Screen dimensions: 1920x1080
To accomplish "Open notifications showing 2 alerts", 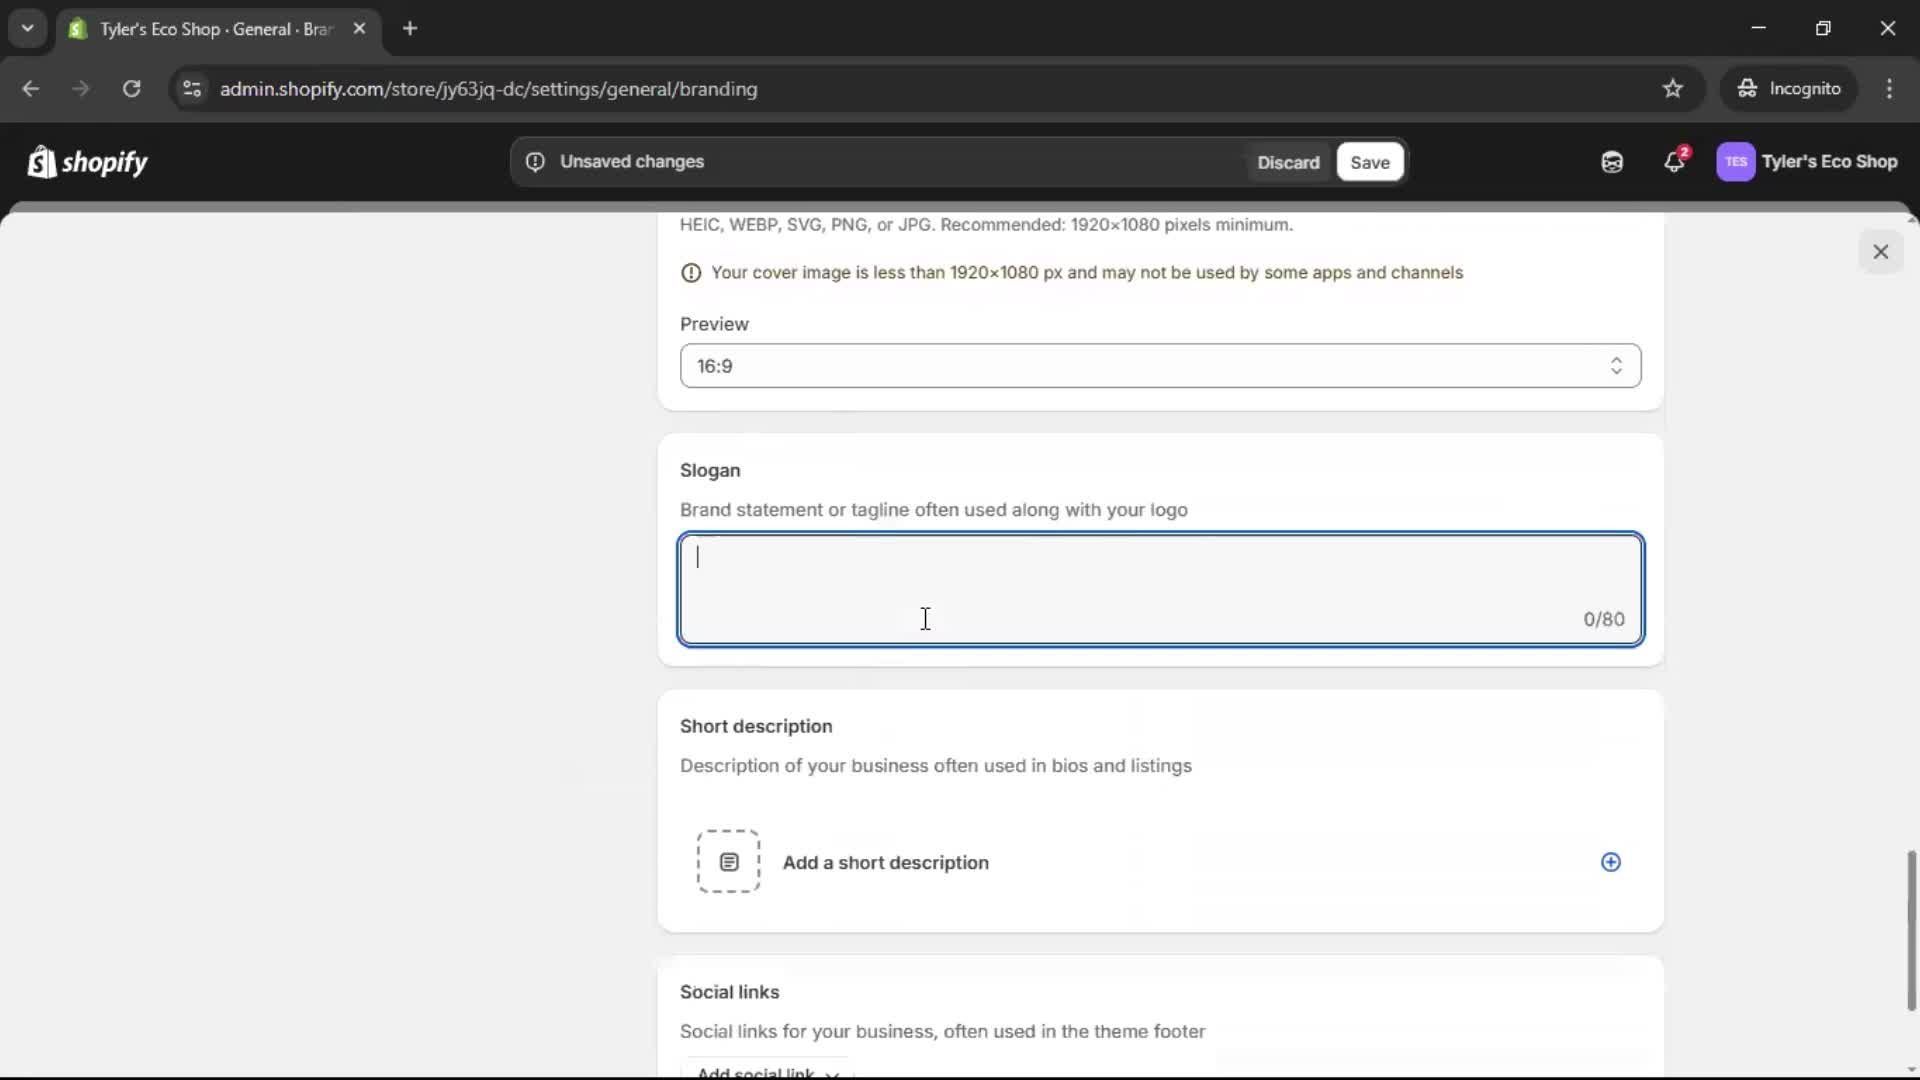I will click(x=1675, y=161).
